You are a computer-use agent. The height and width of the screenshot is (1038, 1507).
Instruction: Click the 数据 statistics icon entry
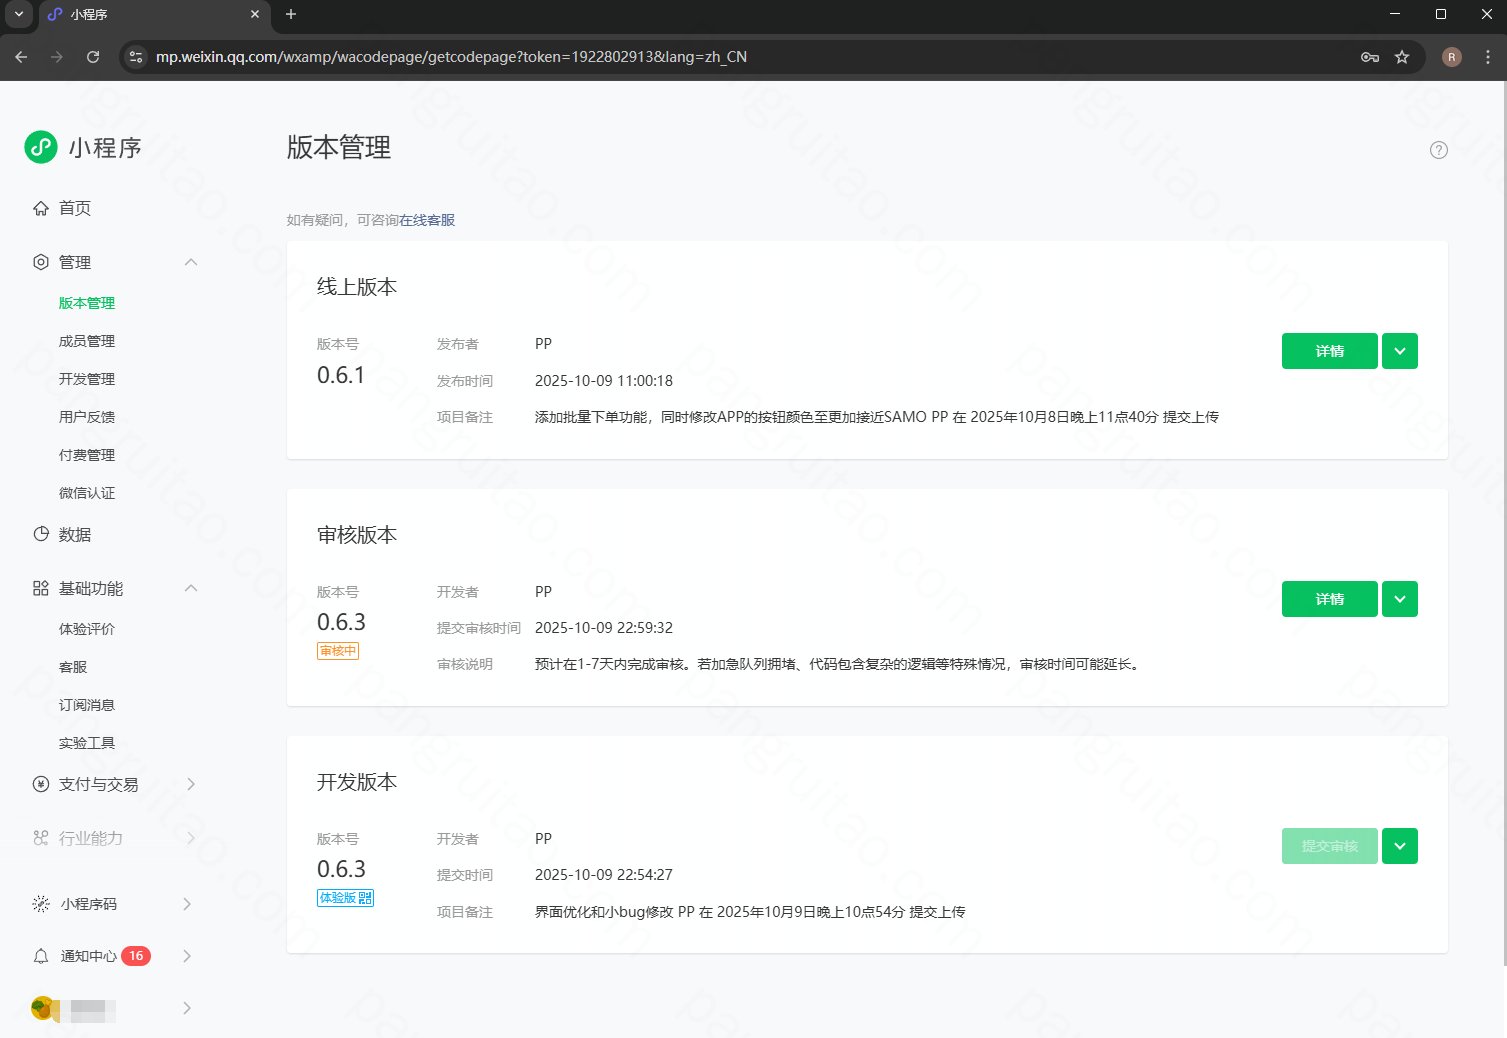pos(41,534)
